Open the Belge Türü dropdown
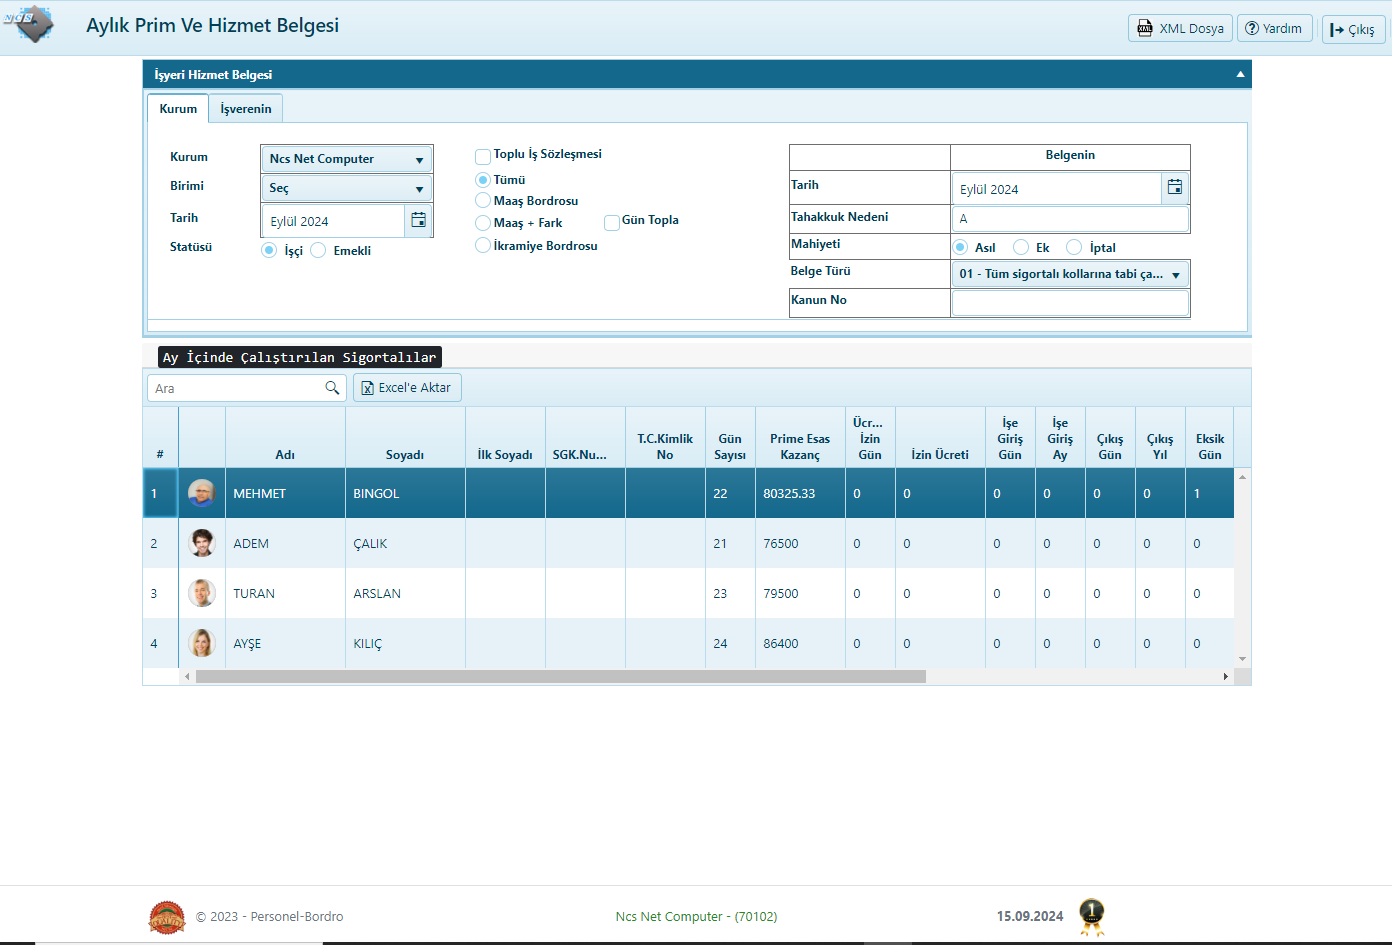 coord(1070,274)
